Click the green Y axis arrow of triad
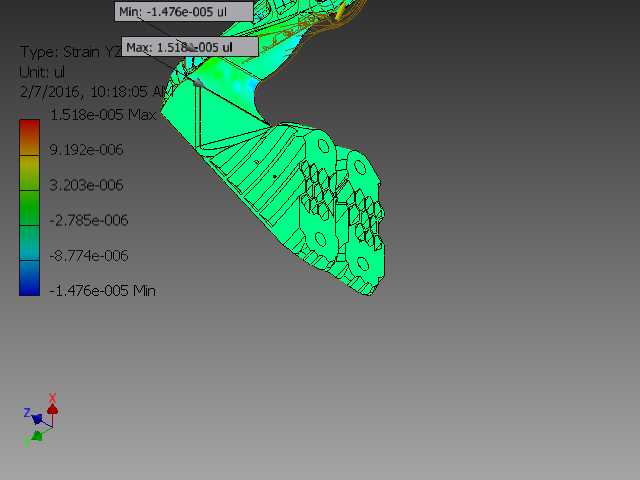 (37, 436)
